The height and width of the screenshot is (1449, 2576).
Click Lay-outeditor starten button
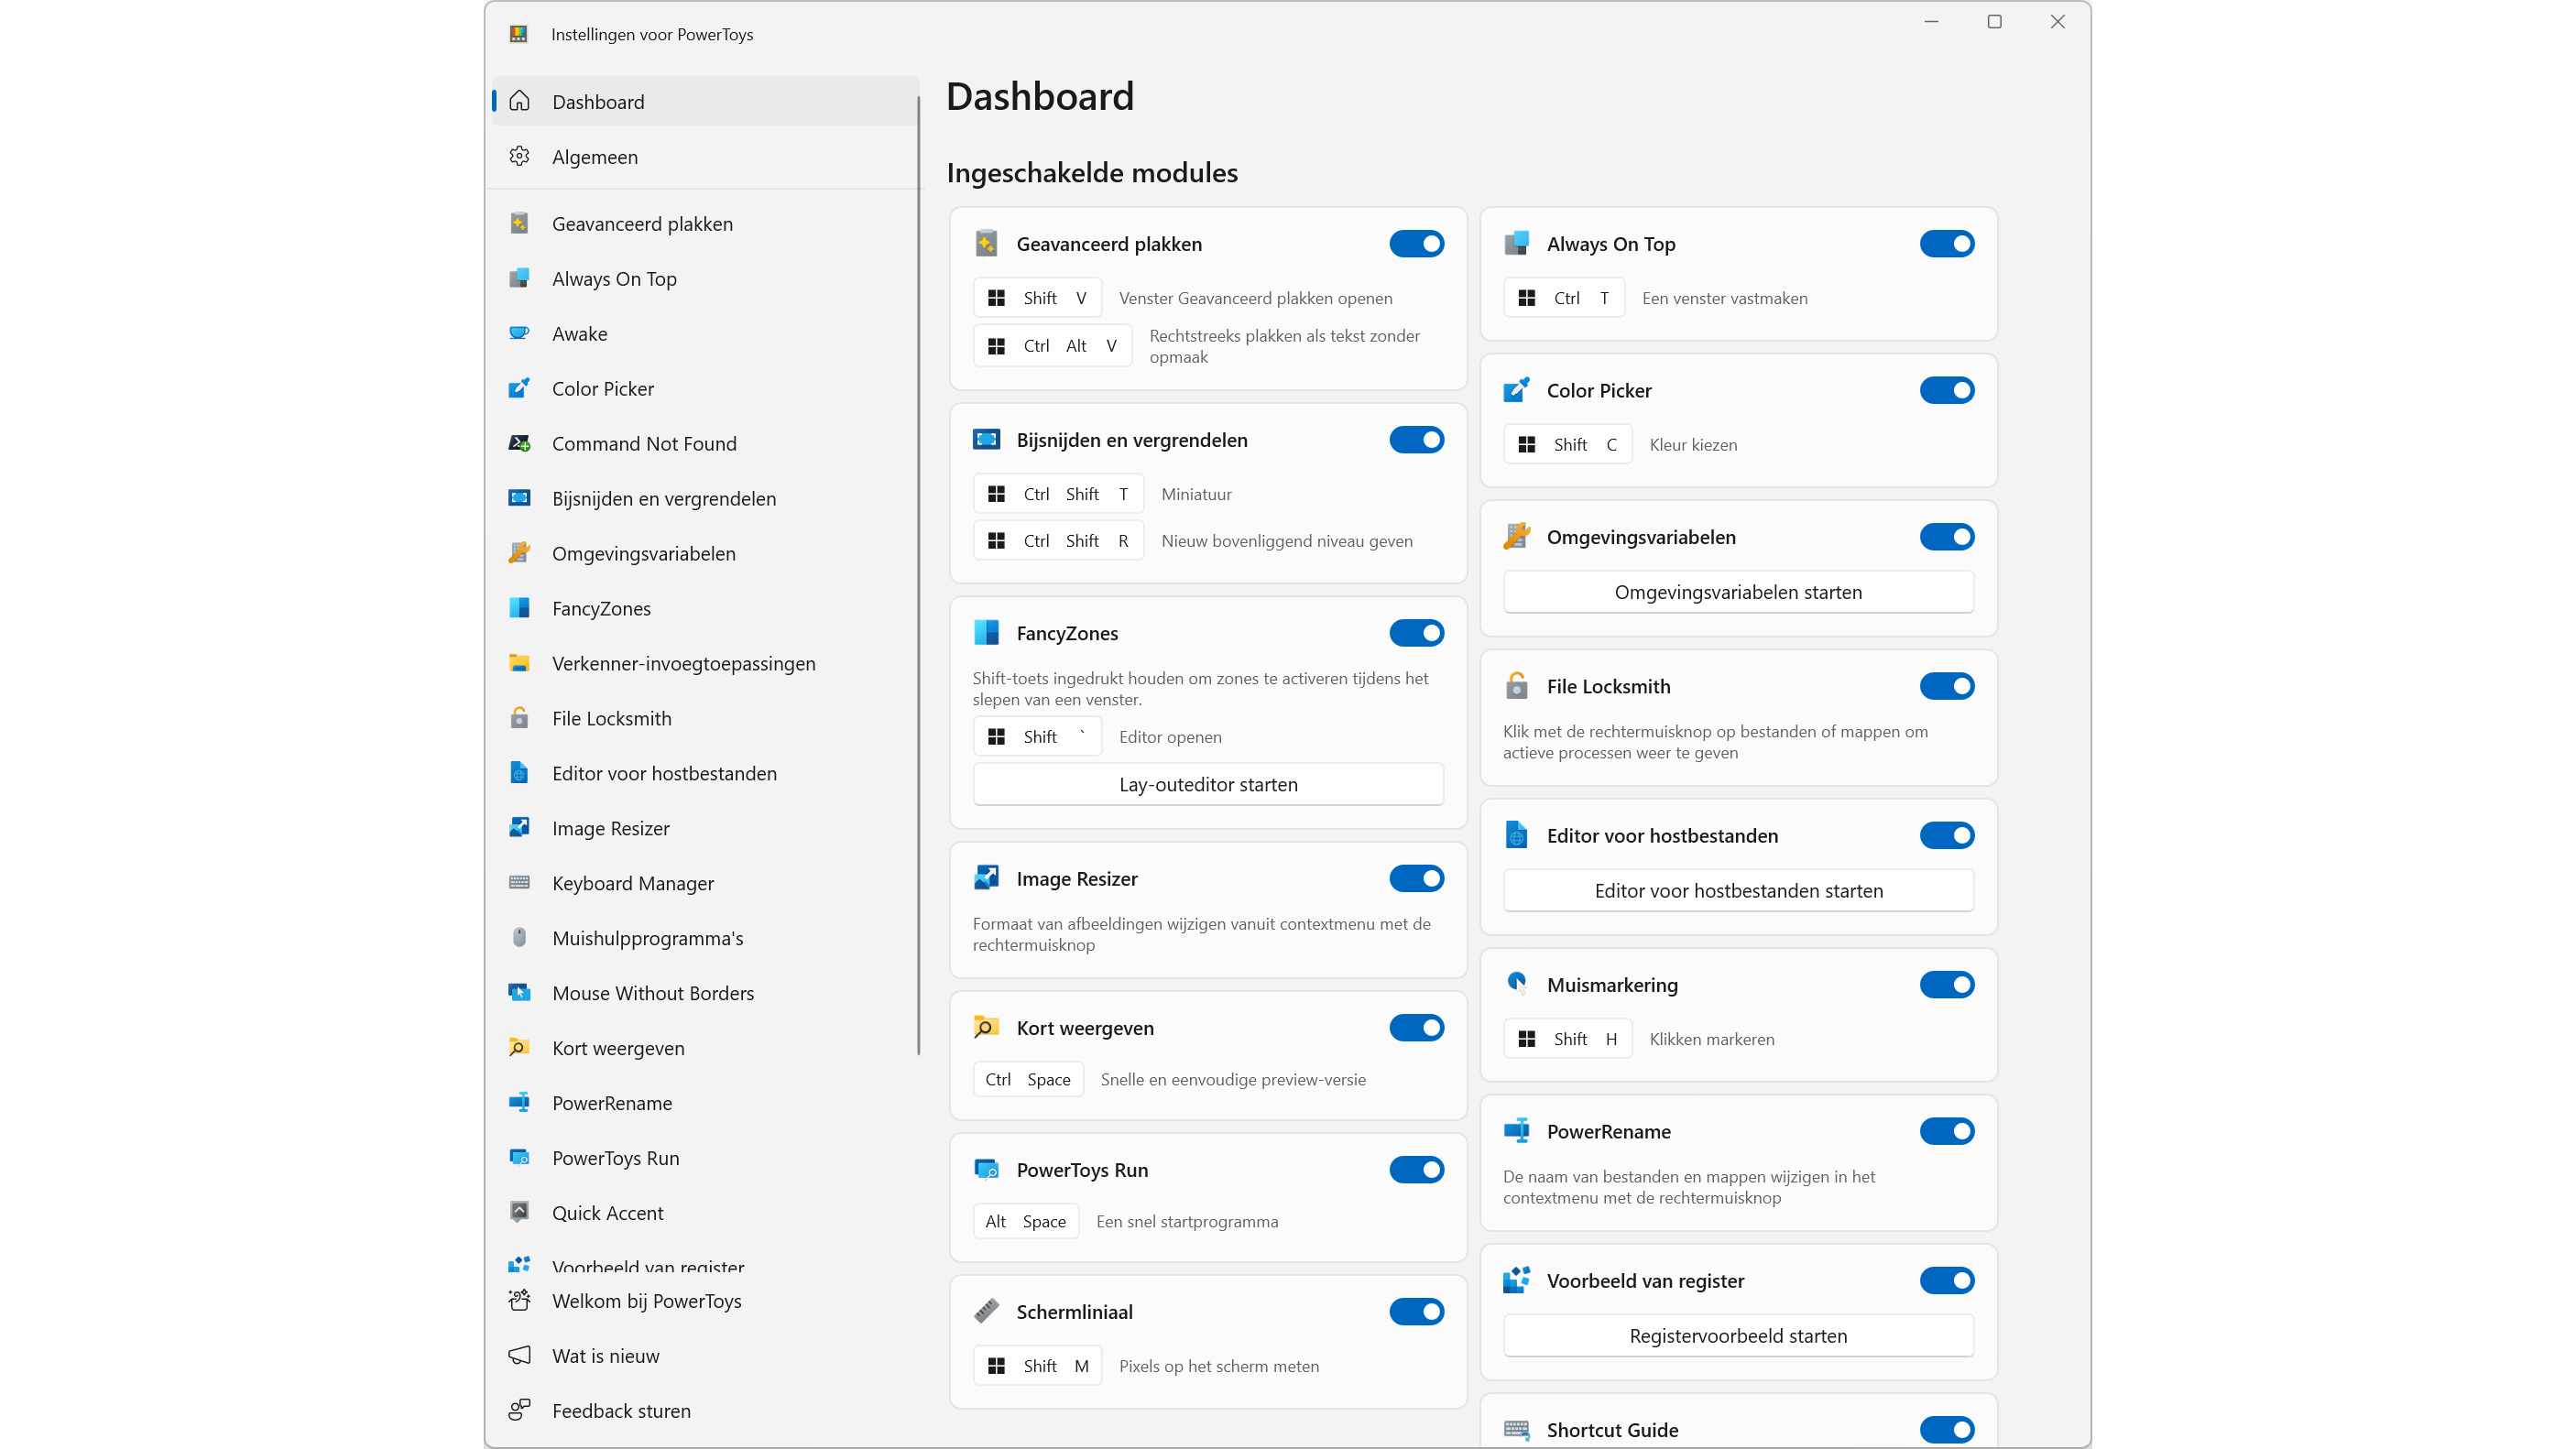[1208, 785]
